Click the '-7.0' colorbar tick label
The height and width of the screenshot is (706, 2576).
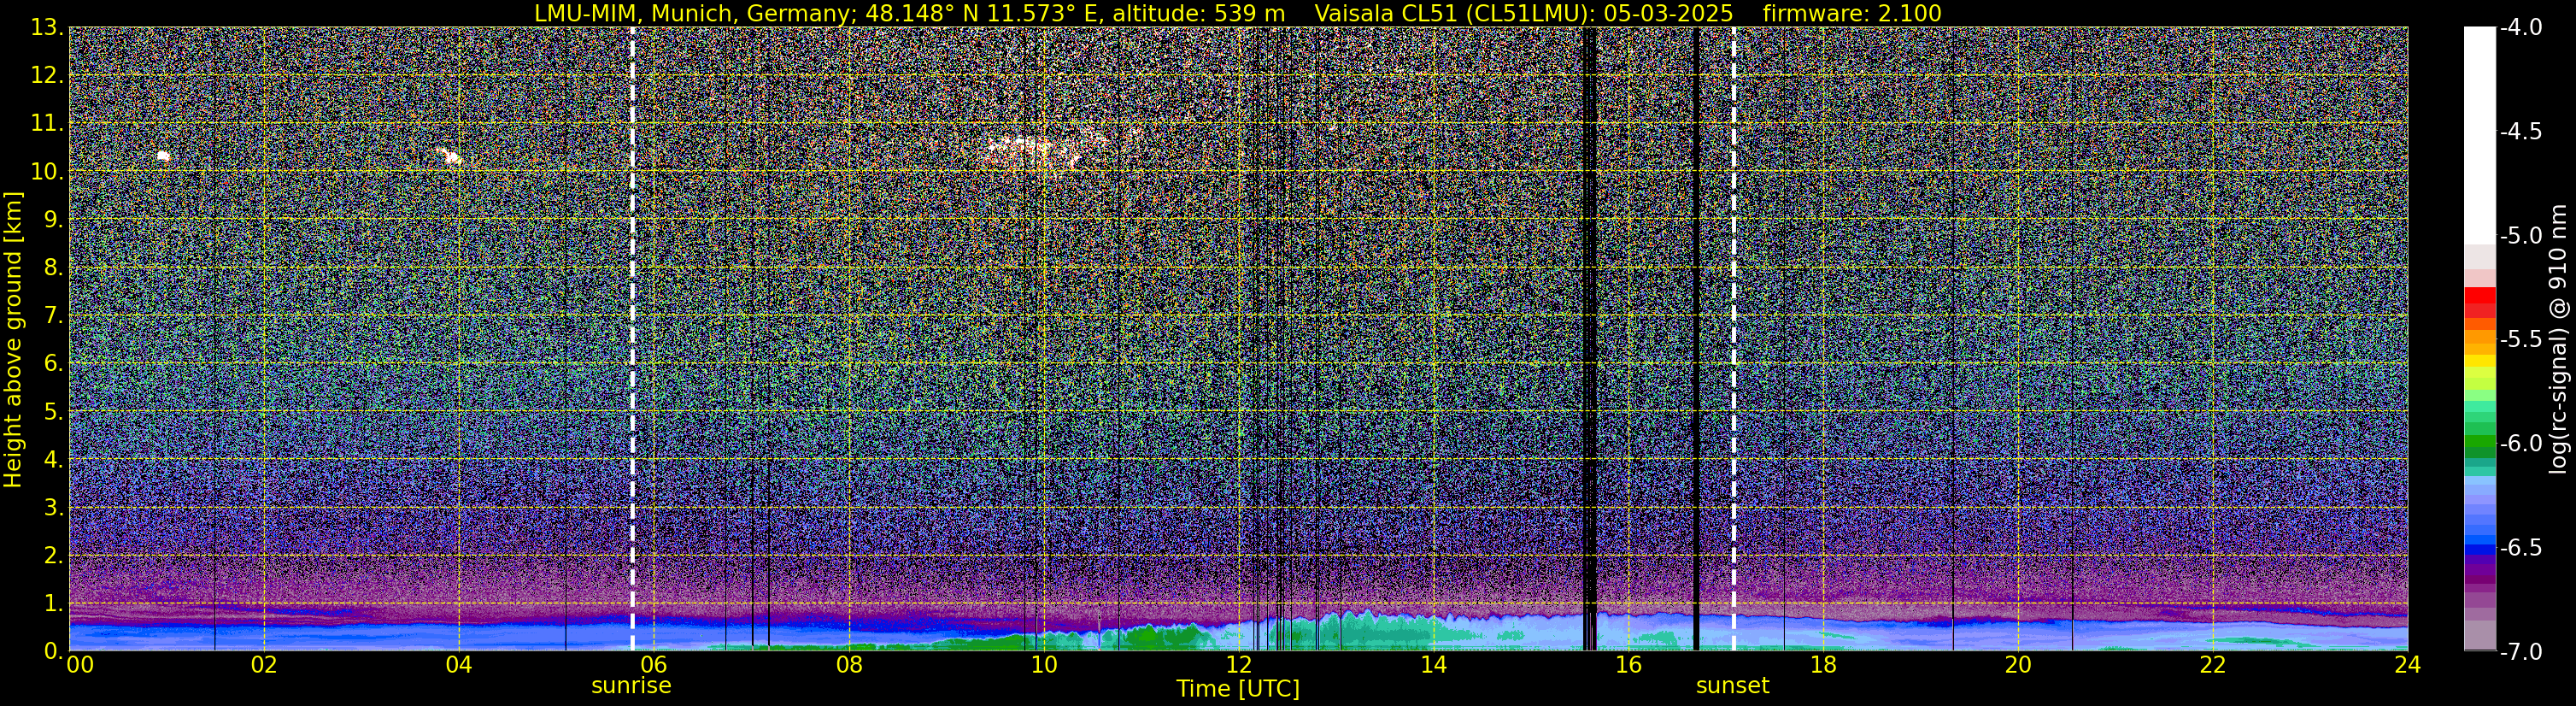click(2520, 651)
